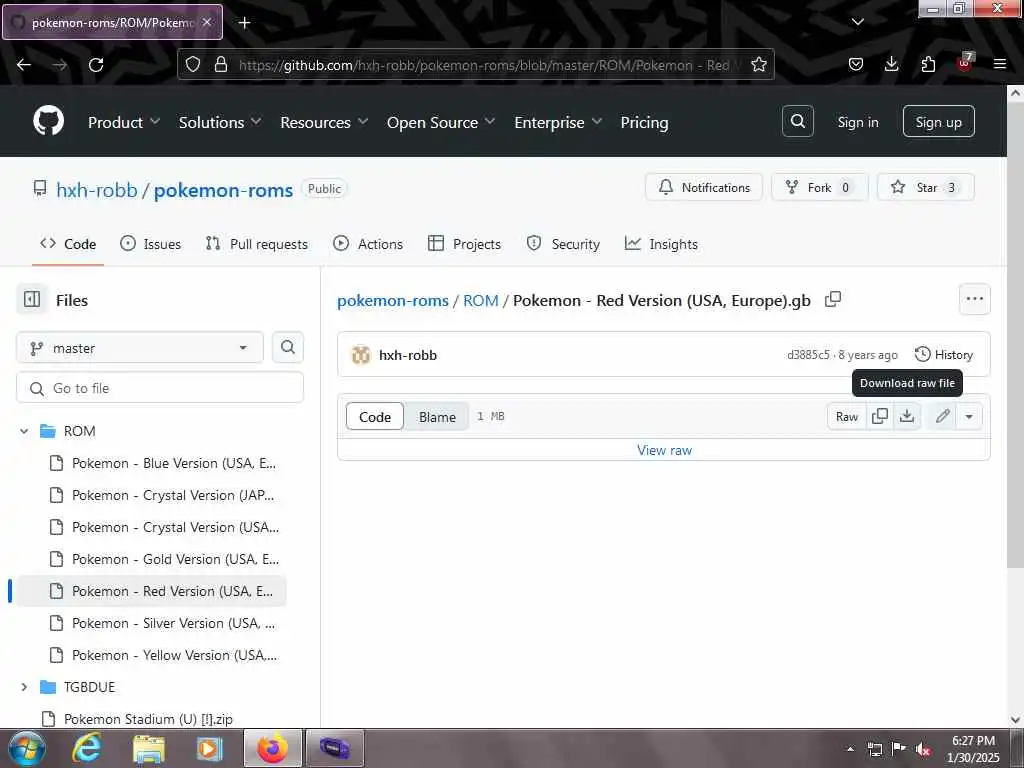
Task: Click the tracking protection shield icon
Action: tap(193, 65)
